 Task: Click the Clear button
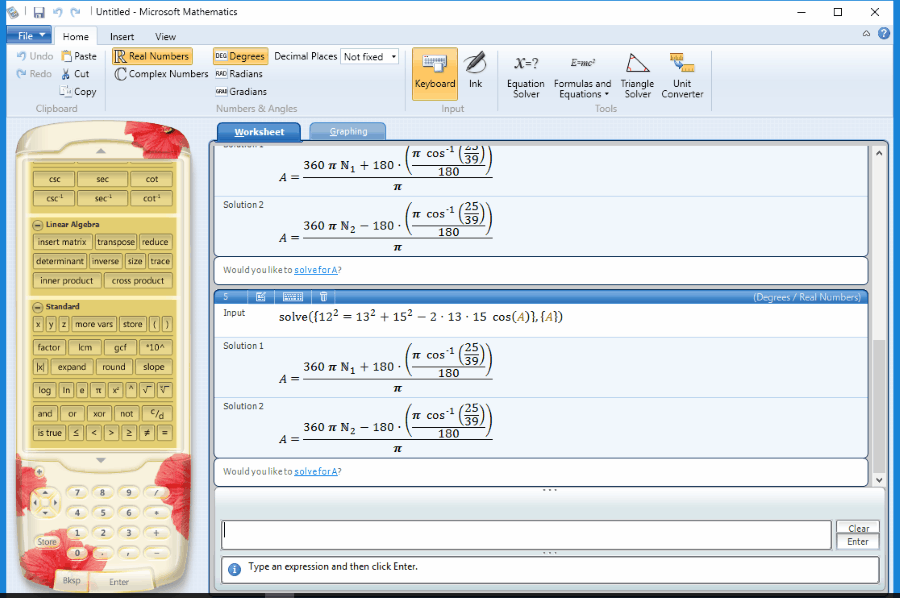858,528
